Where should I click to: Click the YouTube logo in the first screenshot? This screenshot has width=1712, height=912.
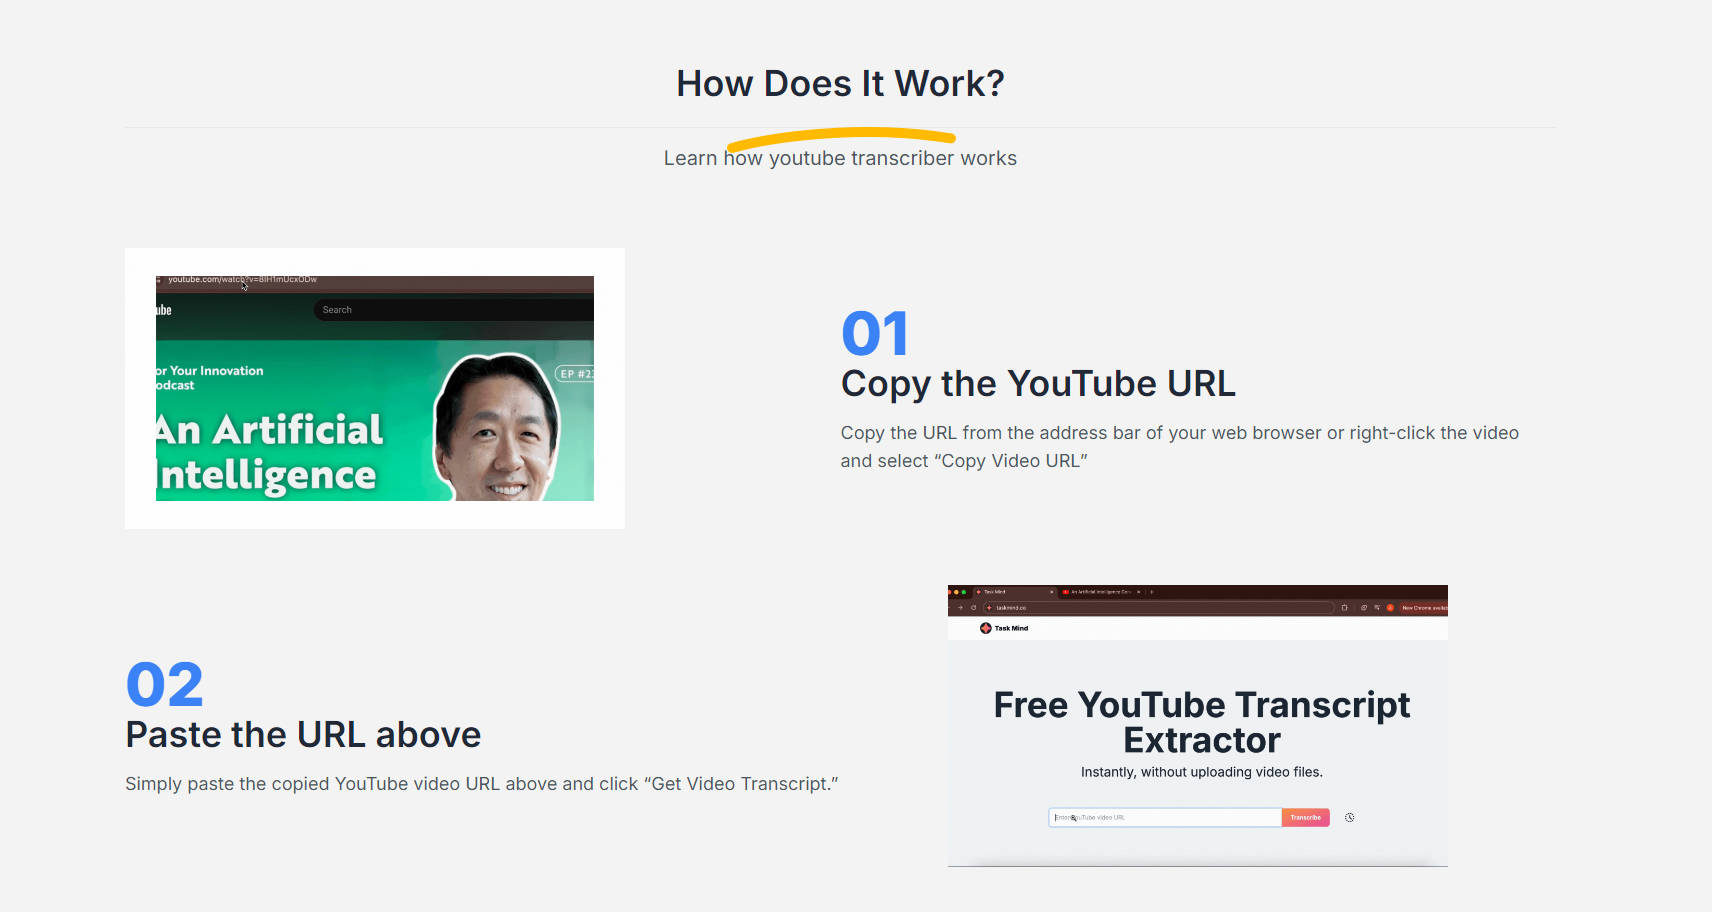[163, 310]
